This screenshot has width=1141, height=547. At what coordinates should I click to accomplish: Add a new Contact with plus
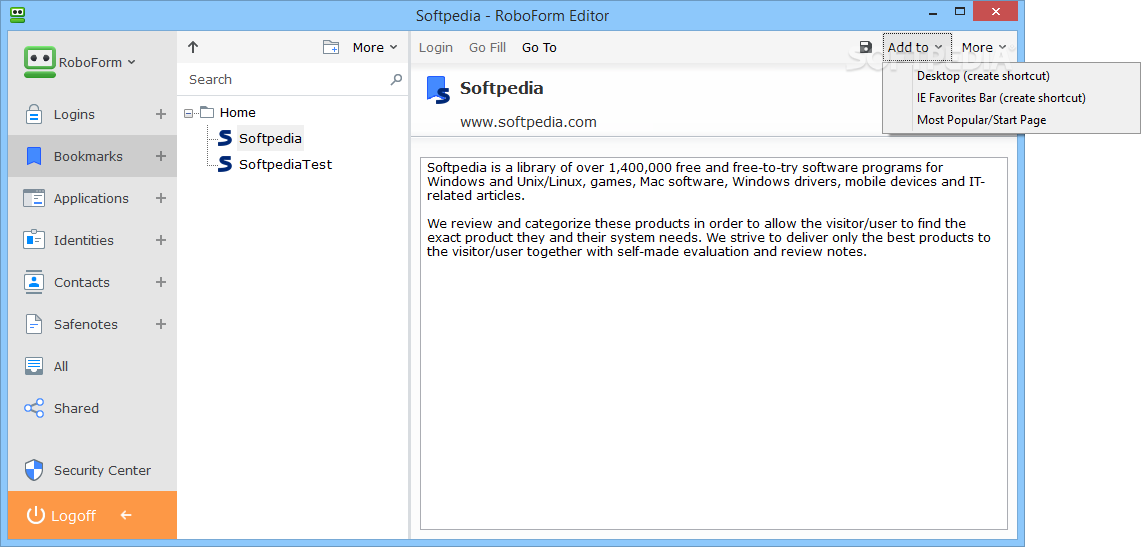(x=161, y=282)
